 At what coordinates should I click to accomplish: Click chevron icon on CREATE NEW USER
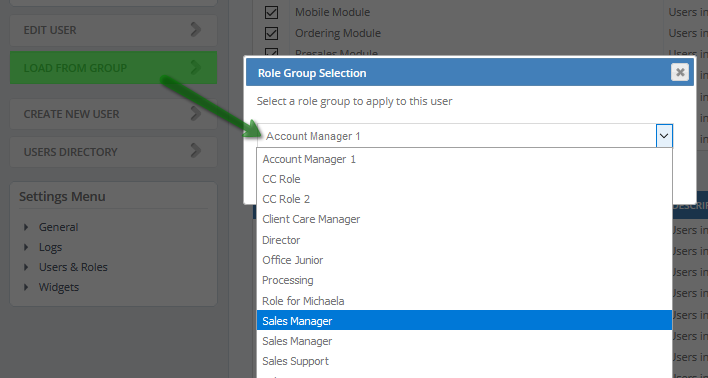pyautogui.click(x=196, y=113)
